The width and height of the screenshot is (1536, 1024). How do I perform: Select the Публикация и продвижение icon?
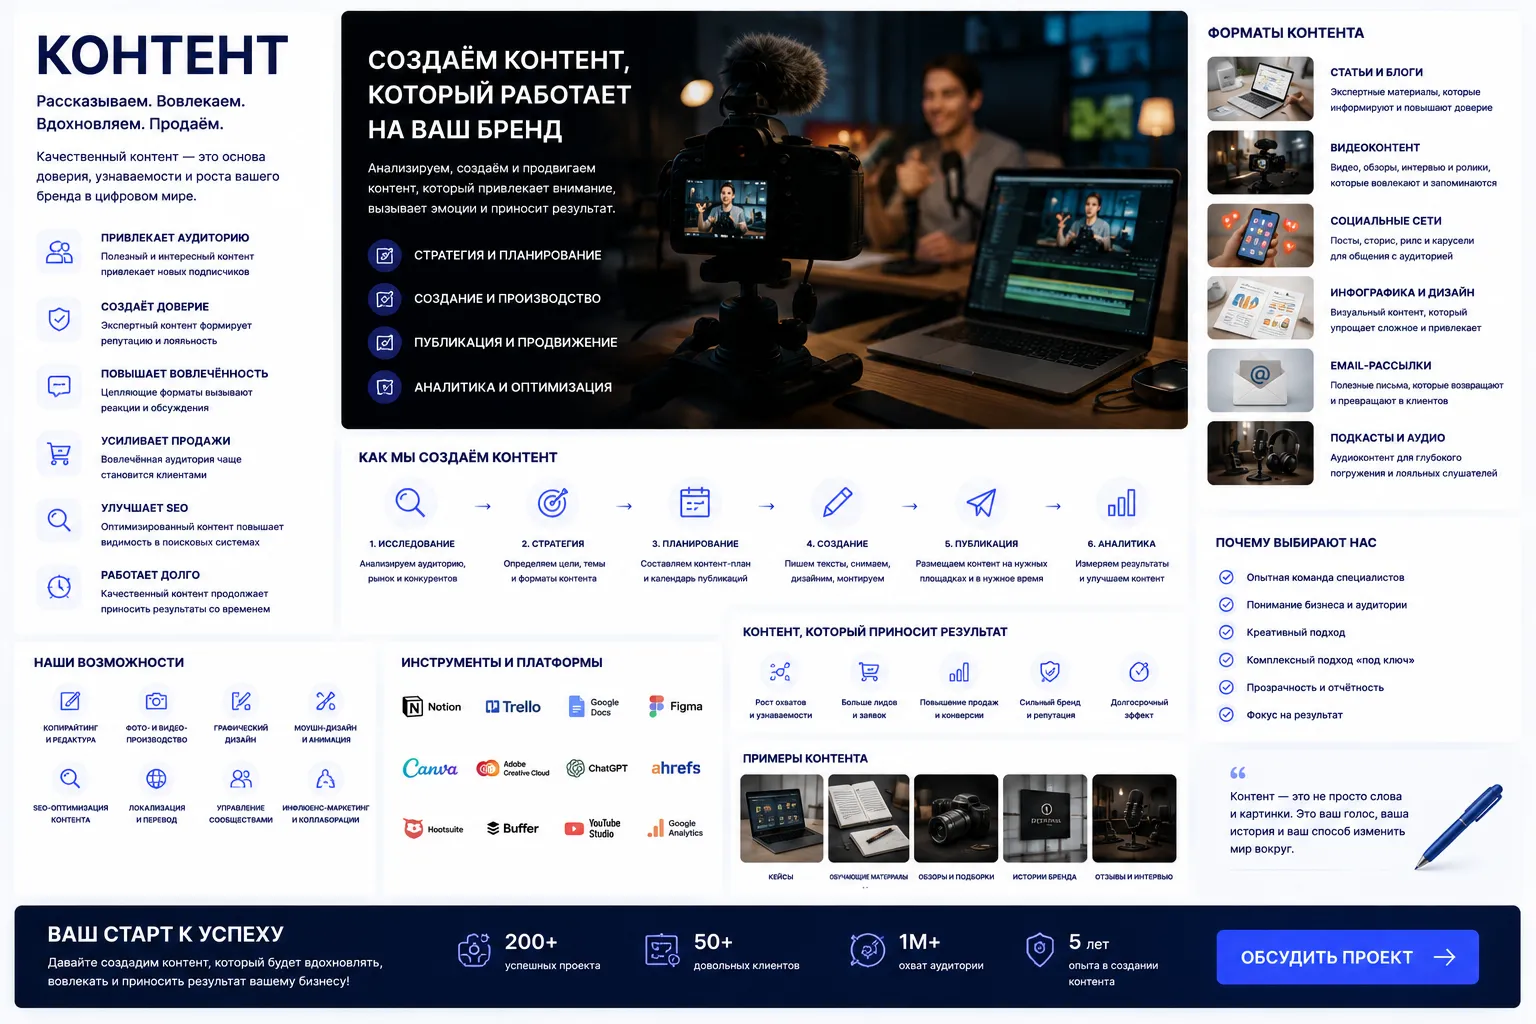click(385, 342)
